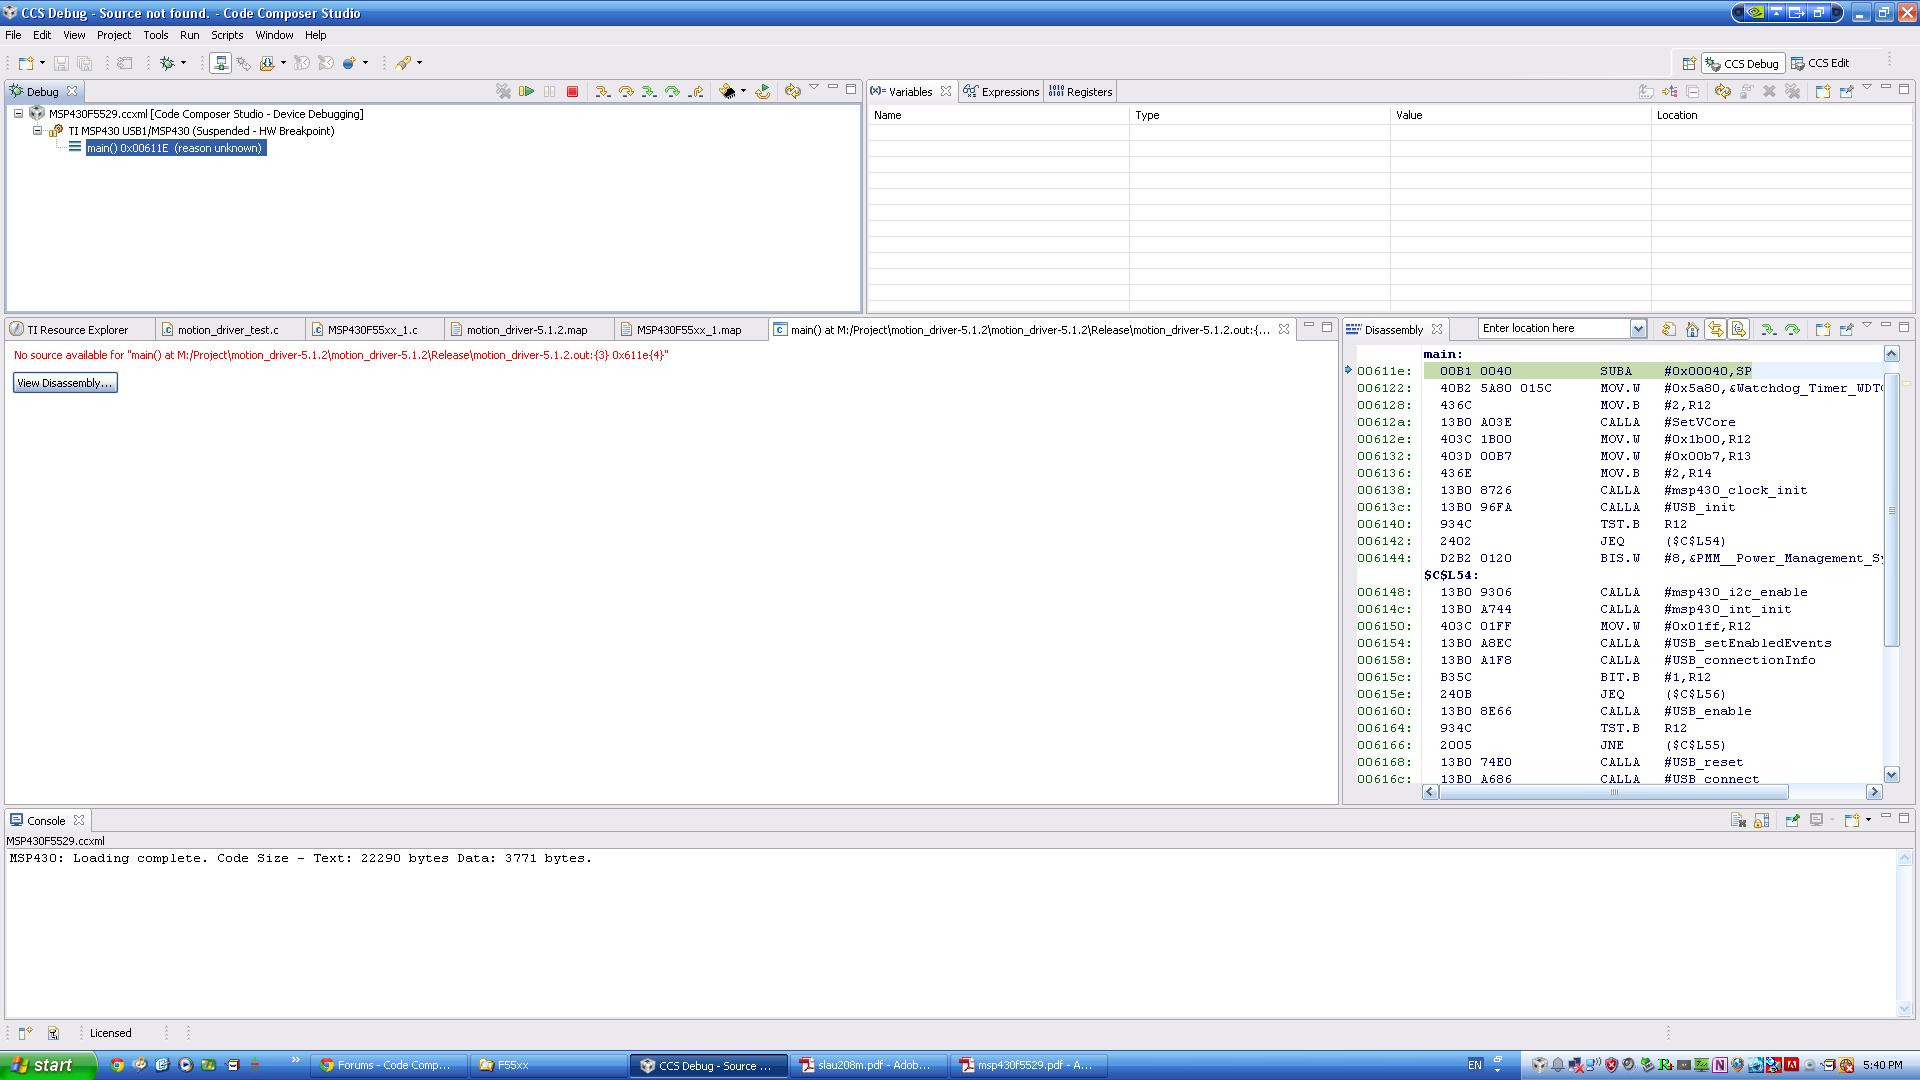Image resolution: width=1920 pixels, height=1080 pixels.
Task: Click the Resume (run) debug icon
Action: 526,91
